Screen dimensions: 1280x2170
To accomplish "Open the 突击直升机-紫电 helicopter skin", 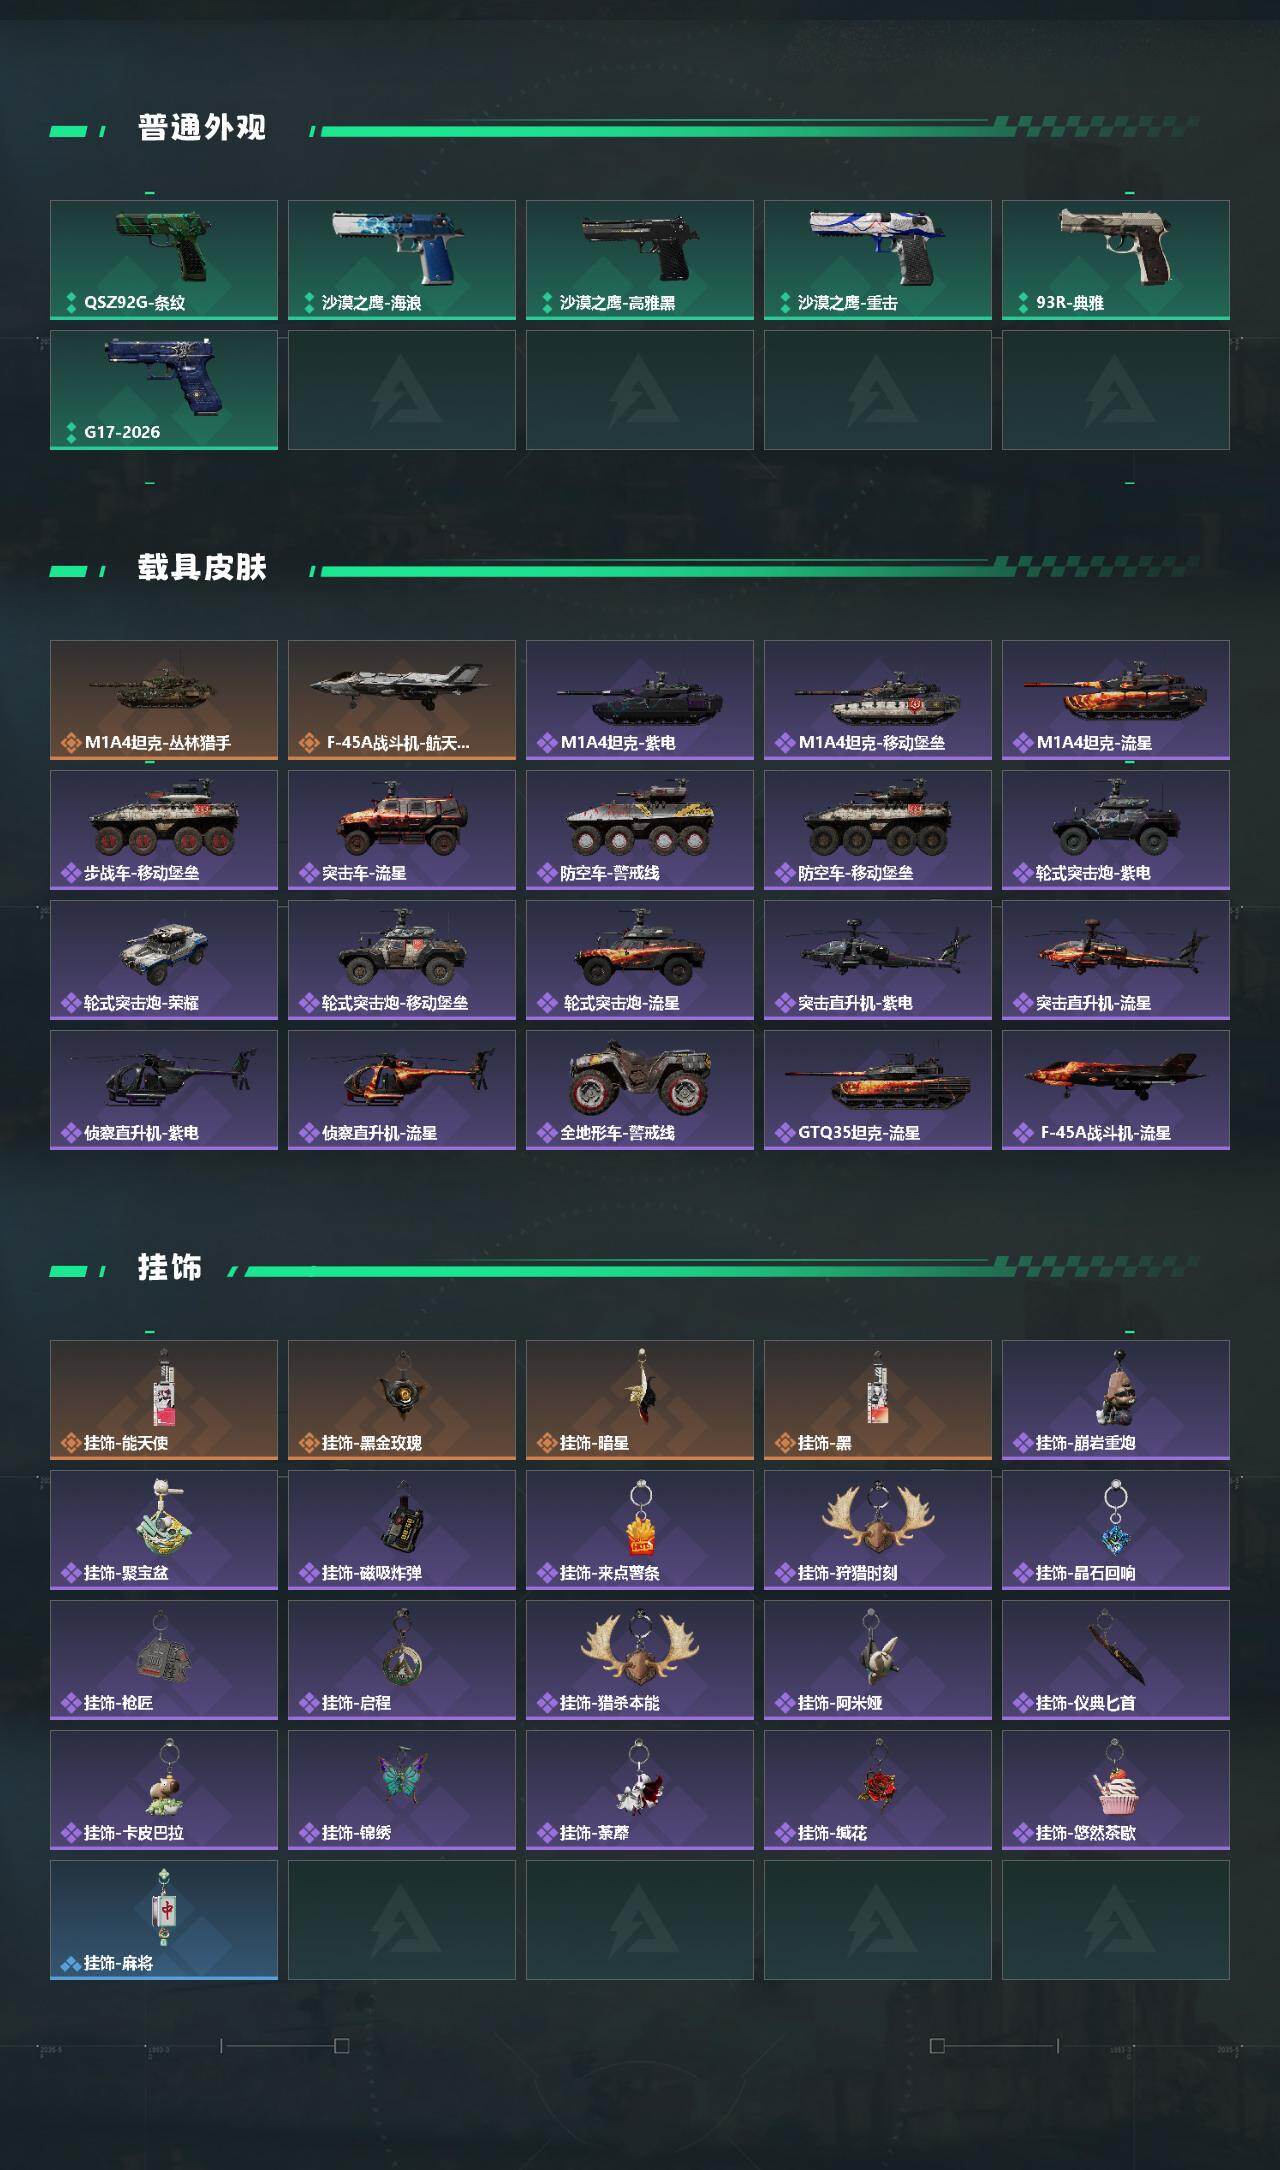I will (x=878, y=960).
